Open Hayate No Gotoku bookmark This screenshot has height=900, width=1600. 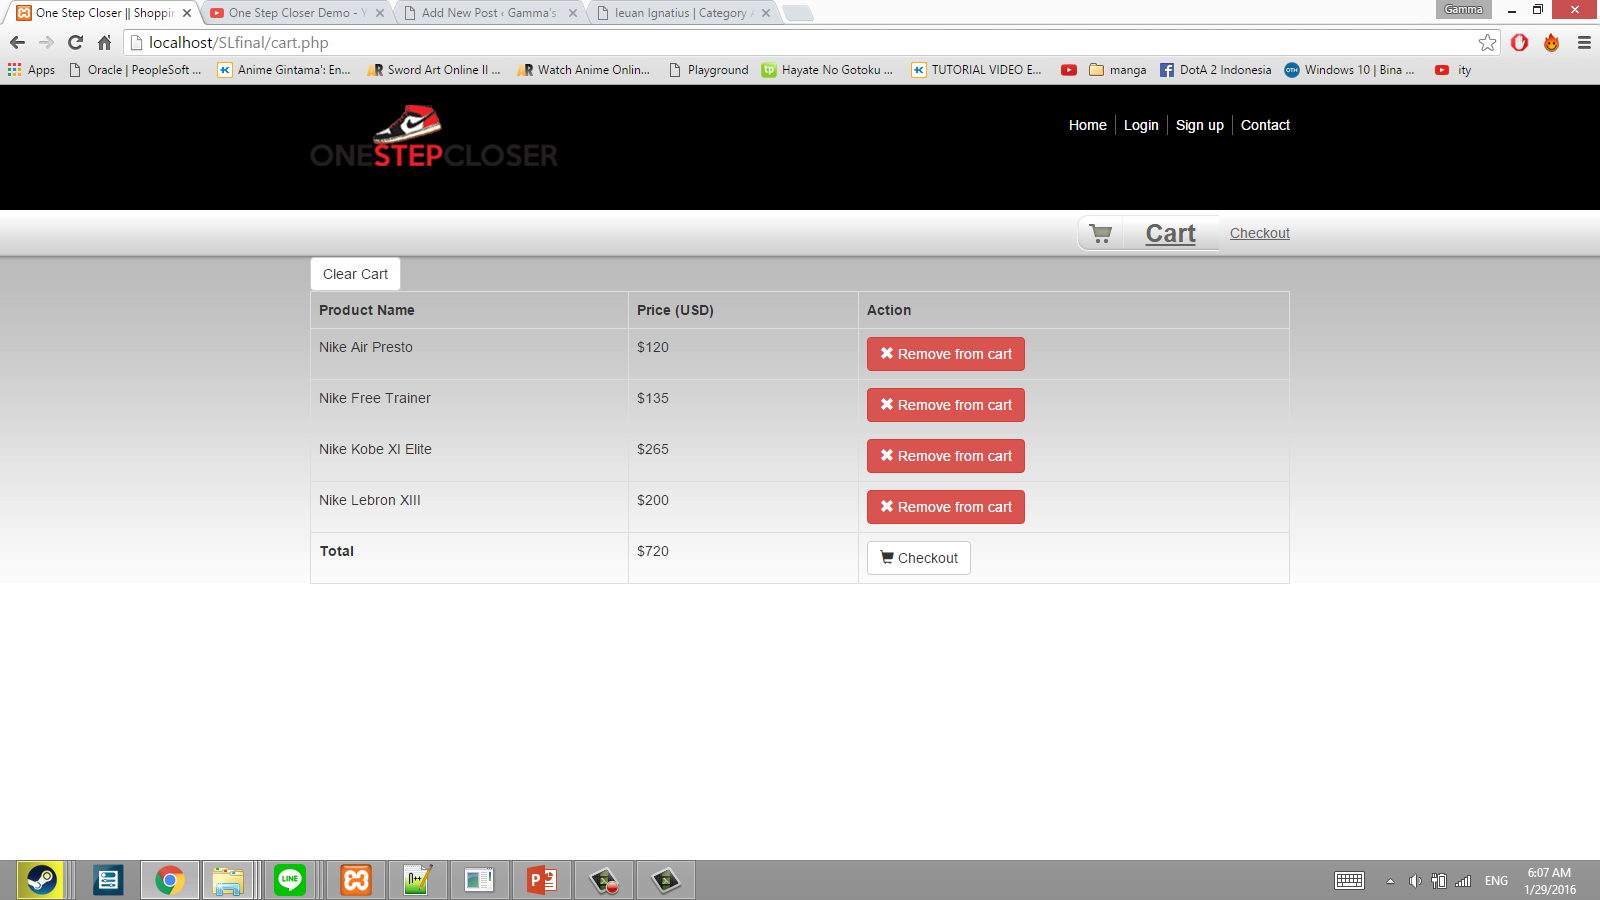827,70
